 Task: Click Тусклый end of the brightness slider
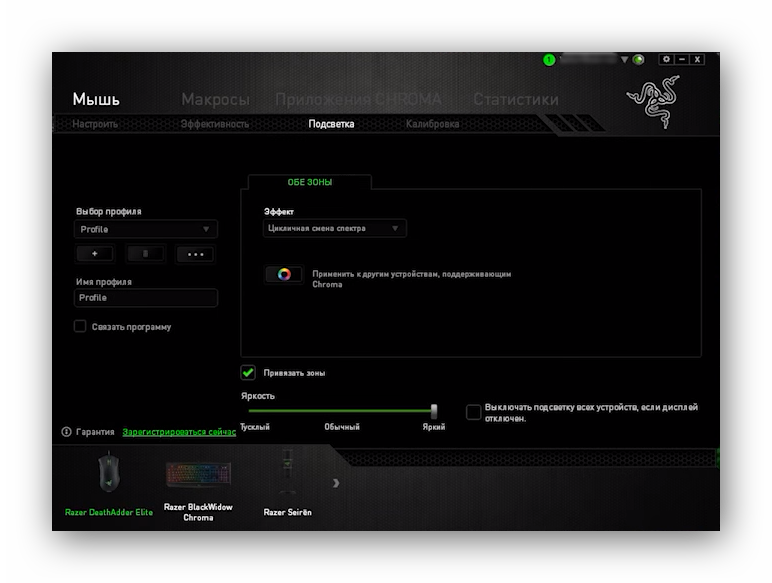pyautogui.click(x=250, y=410)
